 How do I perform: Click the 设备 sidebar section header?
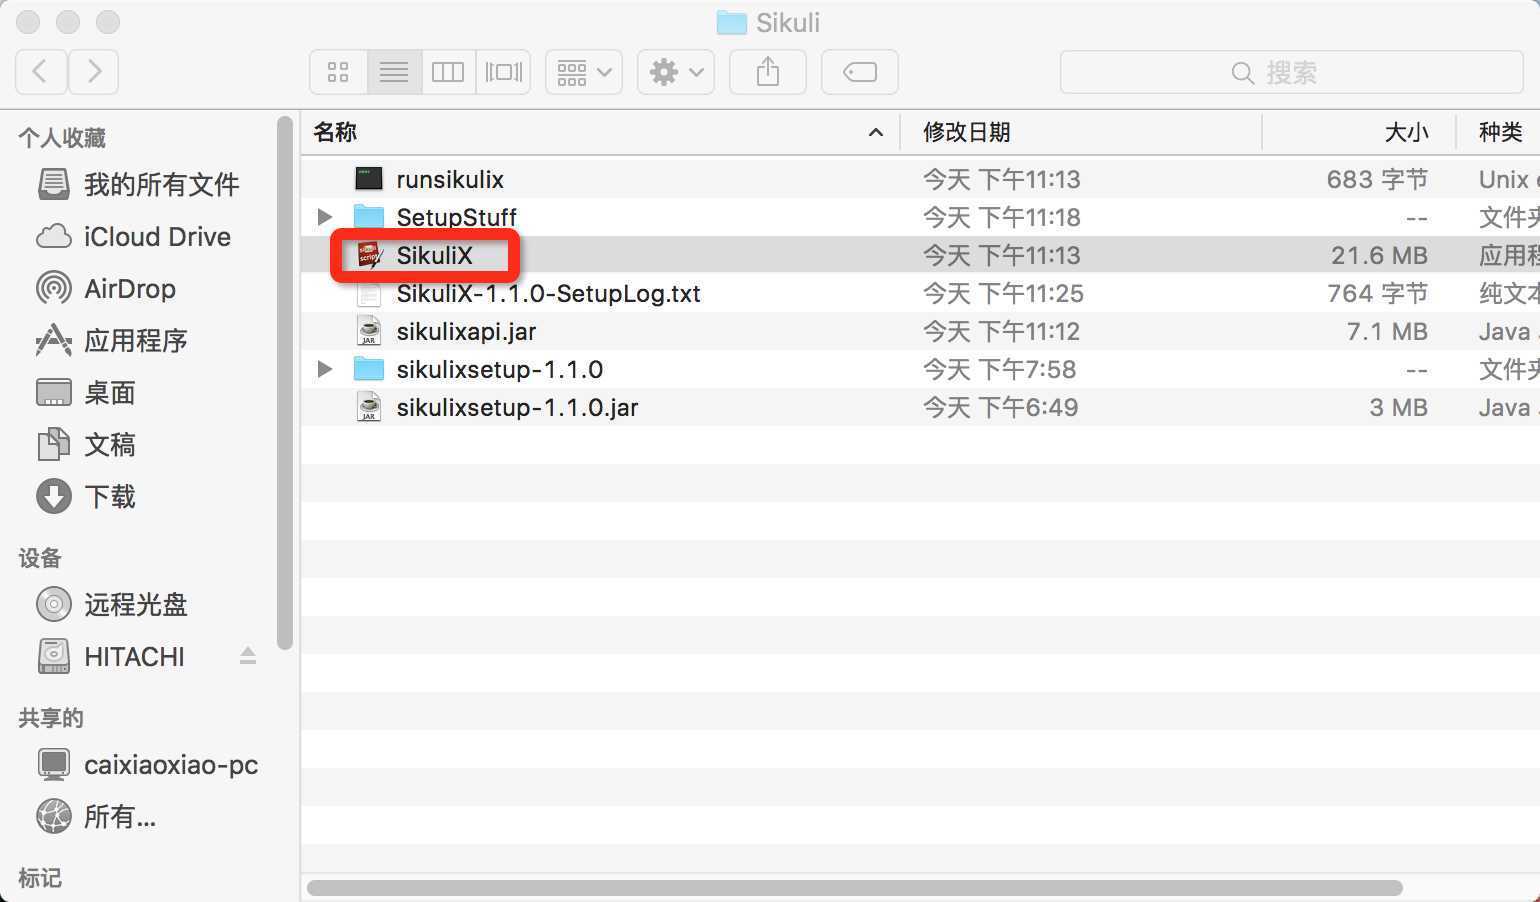pos(40,558)
